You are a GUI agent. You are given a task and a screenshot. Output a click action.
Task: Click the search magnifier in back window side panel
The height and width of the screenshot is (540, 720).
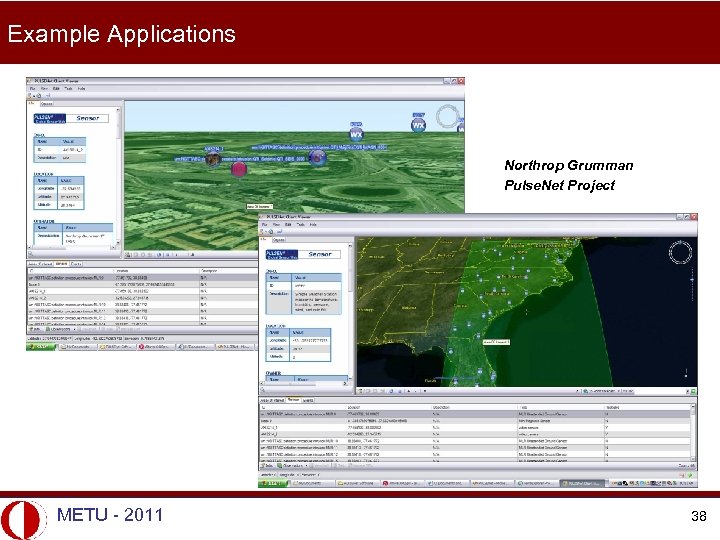pyautogui.click(x=31, y=253)
